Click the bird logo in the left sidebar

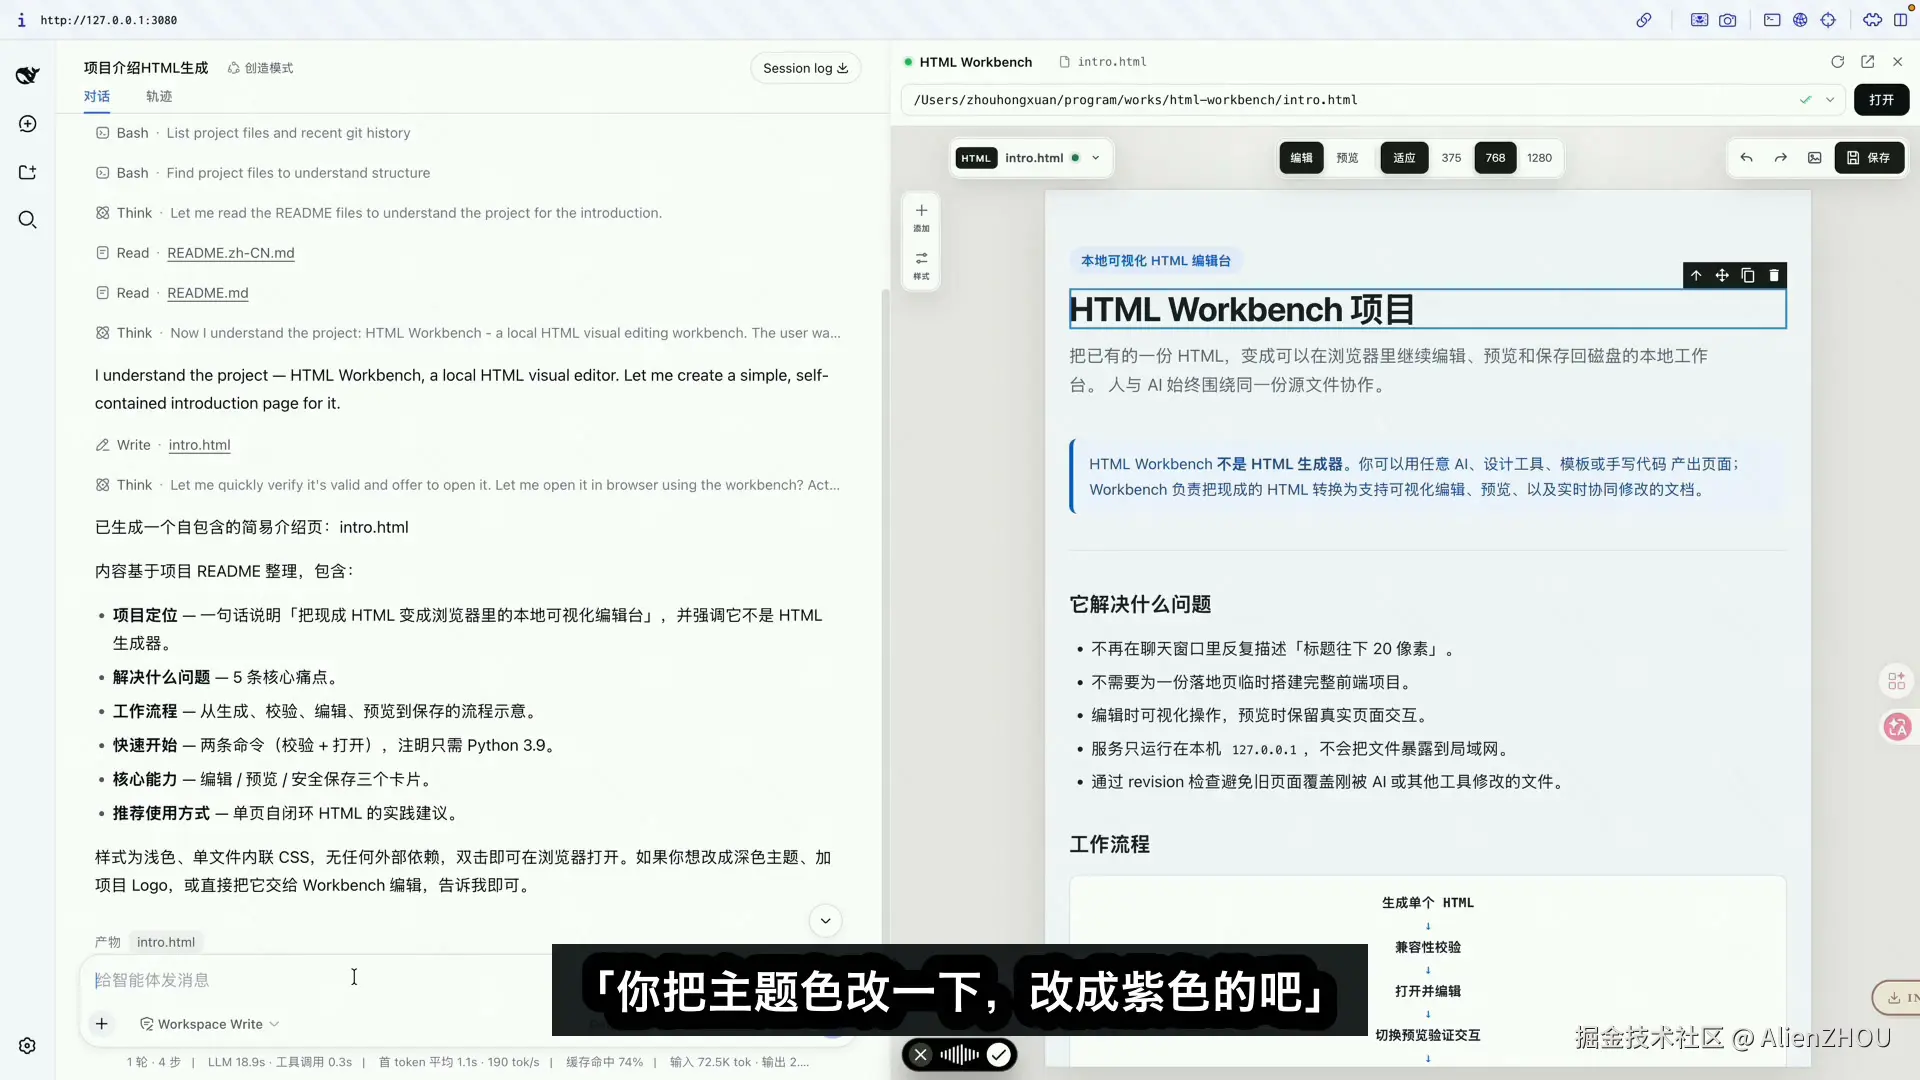coord(28,75)
